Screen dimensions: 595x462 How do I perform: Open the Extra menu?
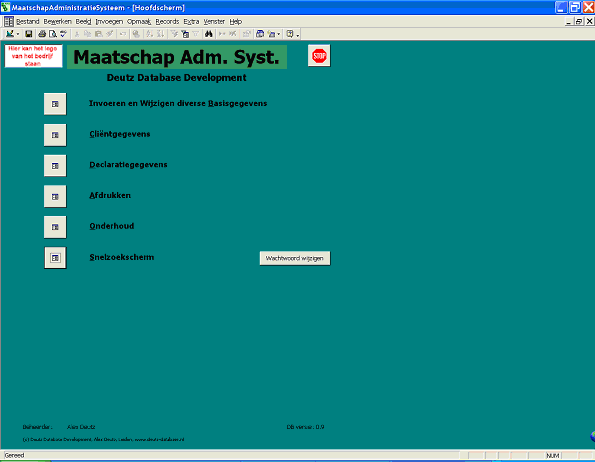tap(191, 22)
